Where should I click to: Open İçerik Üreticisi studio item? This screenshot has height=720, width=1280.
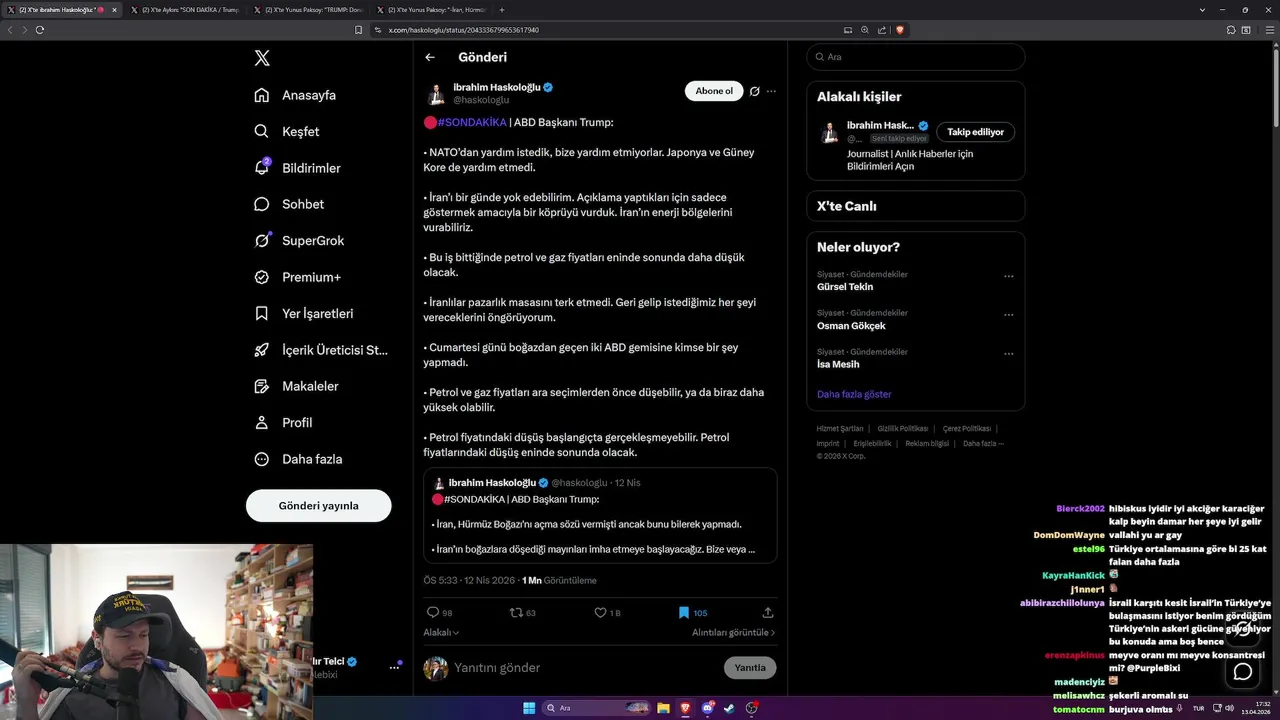(x=320, y=350)
